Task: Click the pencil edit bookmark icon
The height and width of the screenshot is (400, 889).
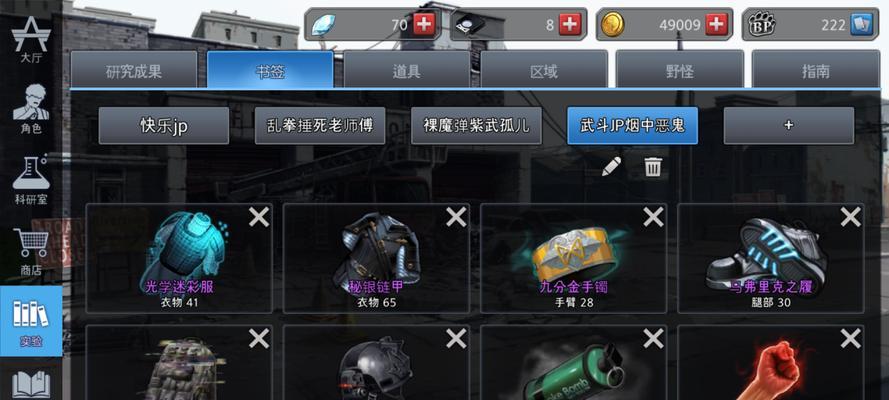Action: [611, 167]
